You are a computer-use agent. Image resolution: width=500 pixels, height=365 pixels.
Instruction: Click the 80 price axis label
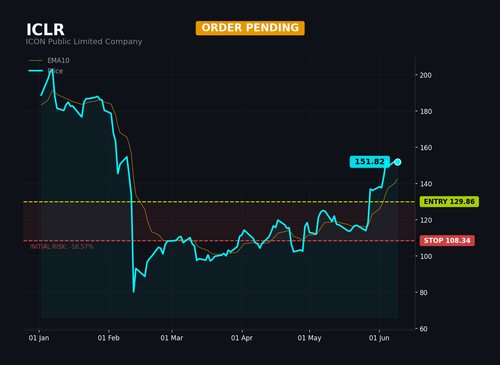click(x=424, y=293)
